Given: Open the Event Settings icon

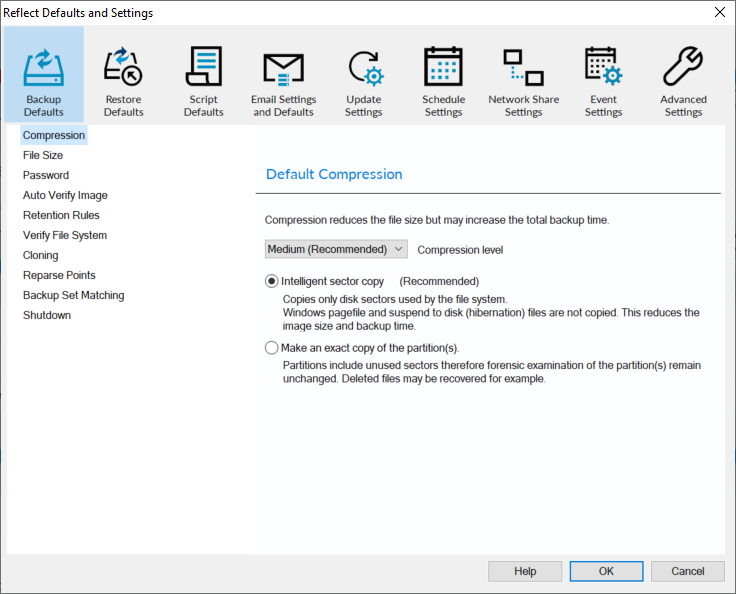Looking at the screenshot, I should [x=603, y=68].
